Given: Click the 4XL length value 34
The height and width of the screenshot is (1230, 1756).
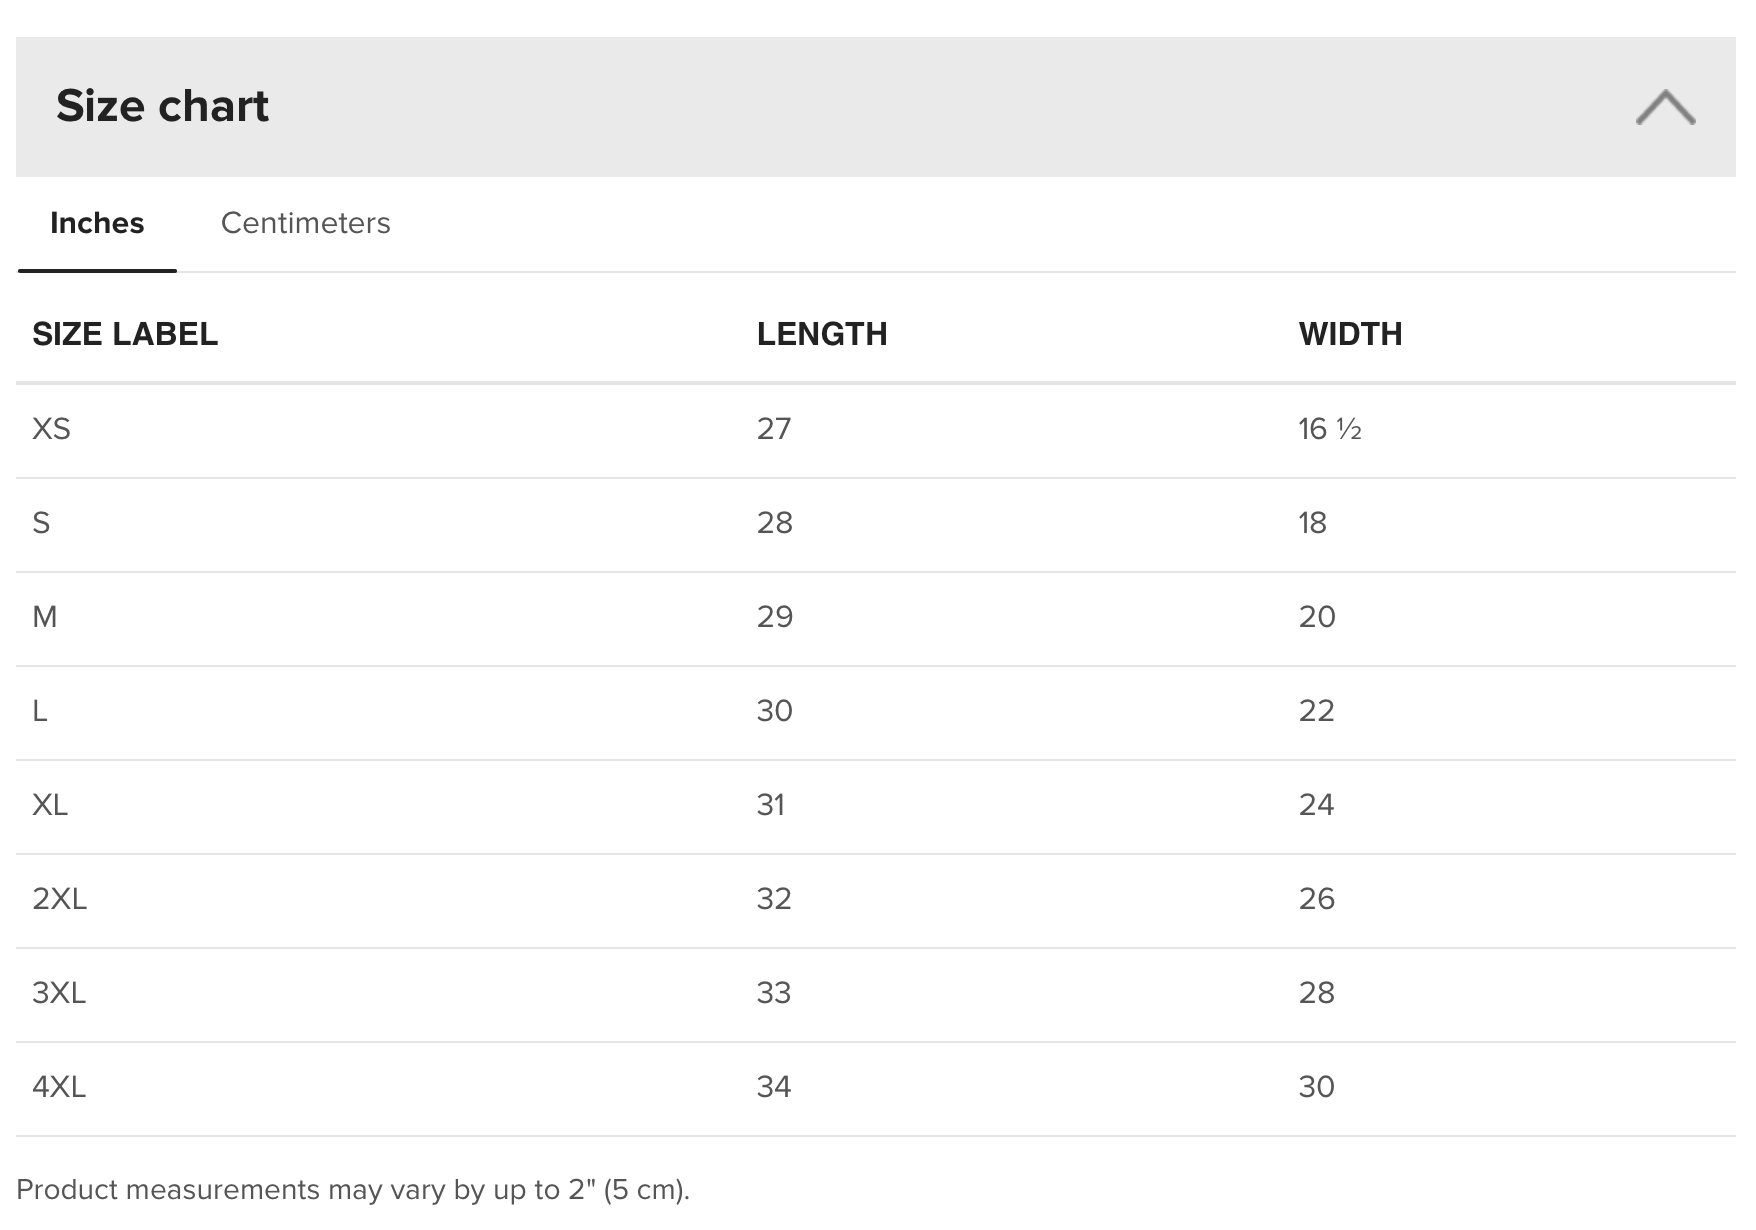Looking at the screenshot, I should coord(774,1087).
